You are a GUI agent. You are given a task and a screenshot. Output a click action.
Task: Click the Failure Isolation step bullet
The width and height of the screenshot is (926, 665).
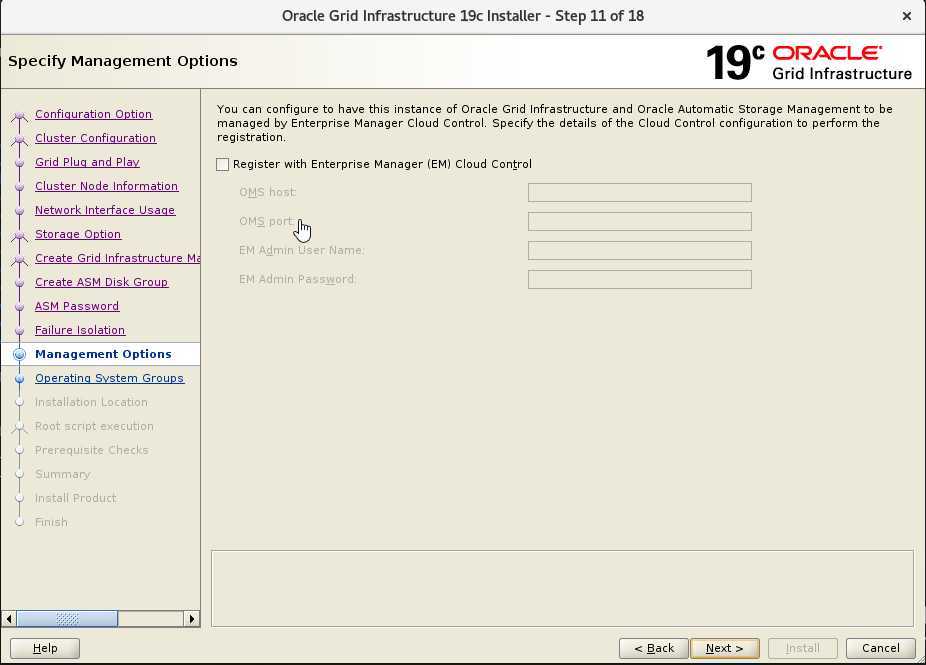pyautogui.click(x=19, y=331)
